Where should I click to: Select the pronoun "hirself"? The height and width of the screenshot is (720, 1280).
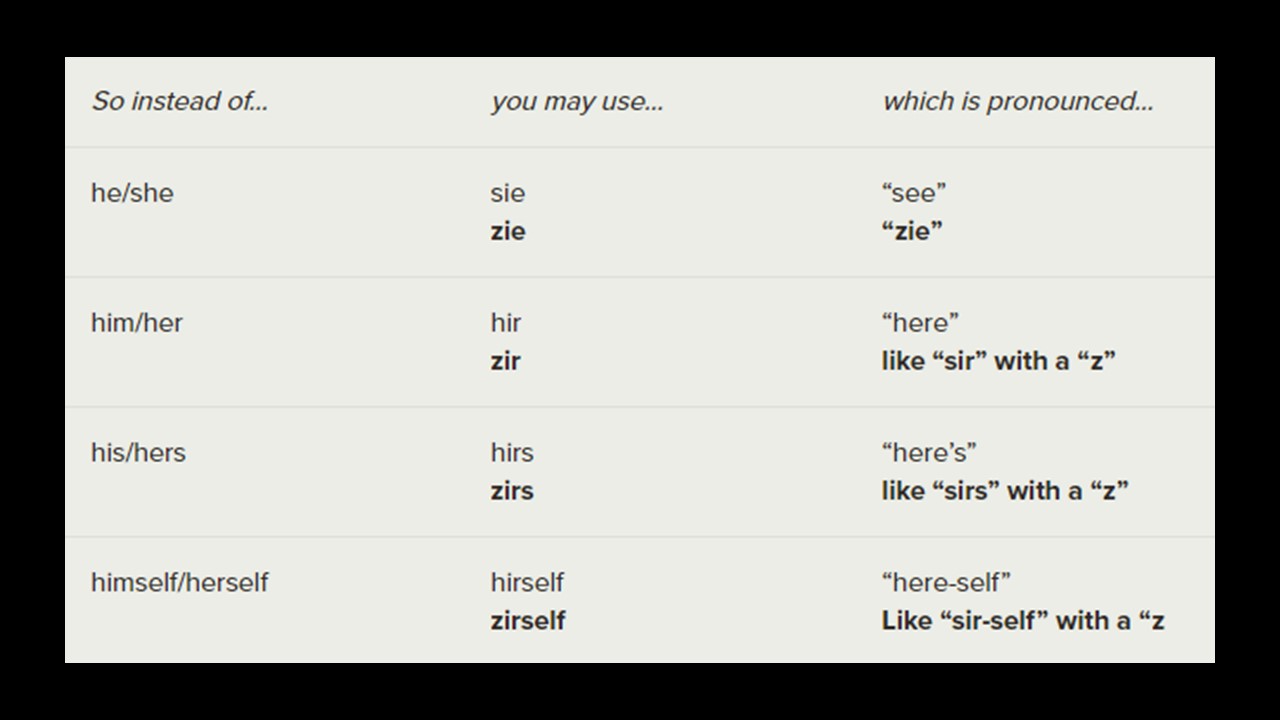527,582
